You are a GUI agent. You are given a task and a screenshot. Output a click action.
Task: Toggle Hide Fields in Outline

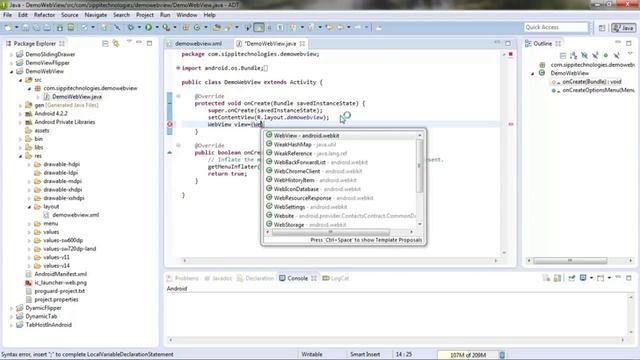click(x=584, y=55)
